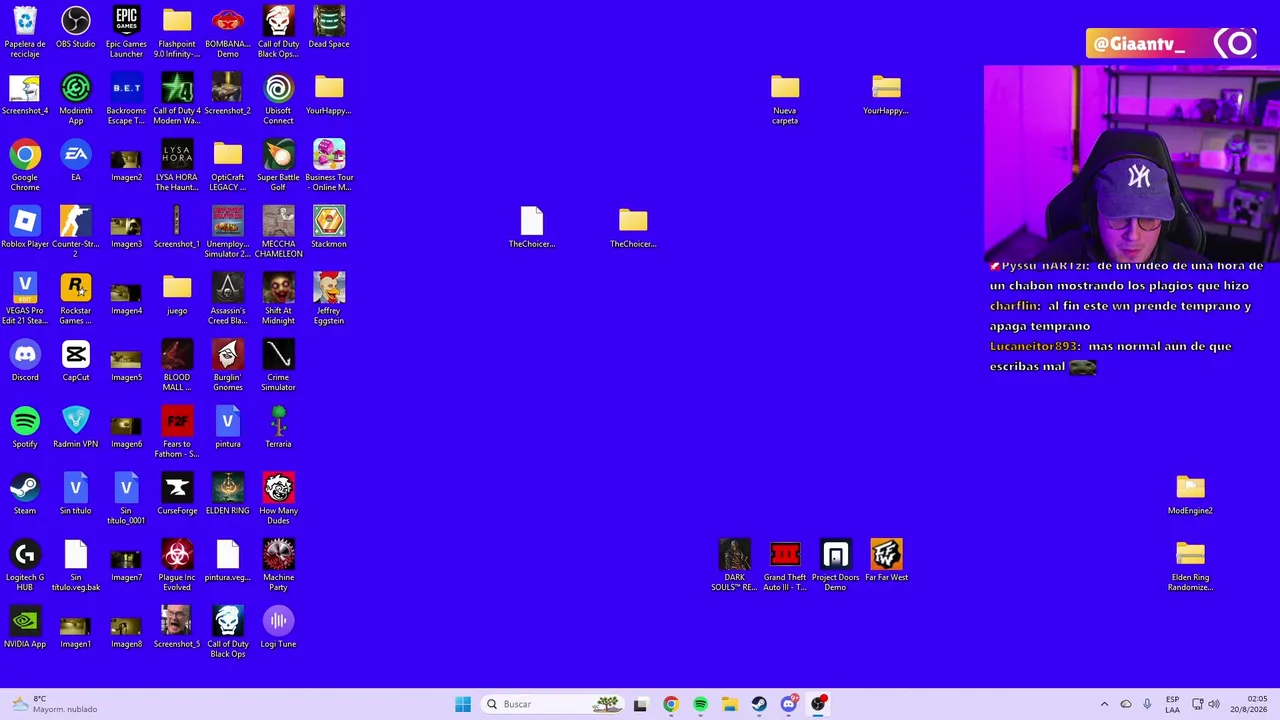
Task: Open File Explorer from the taskbar
Action: pyautogui.click(x=730, y=704)
